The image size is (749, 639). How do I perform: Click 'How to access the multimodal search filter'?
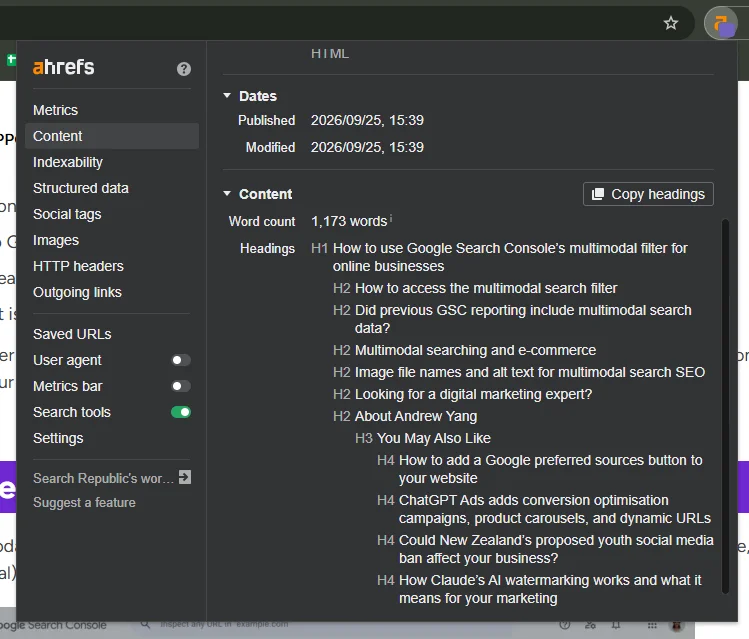[486, 288]
